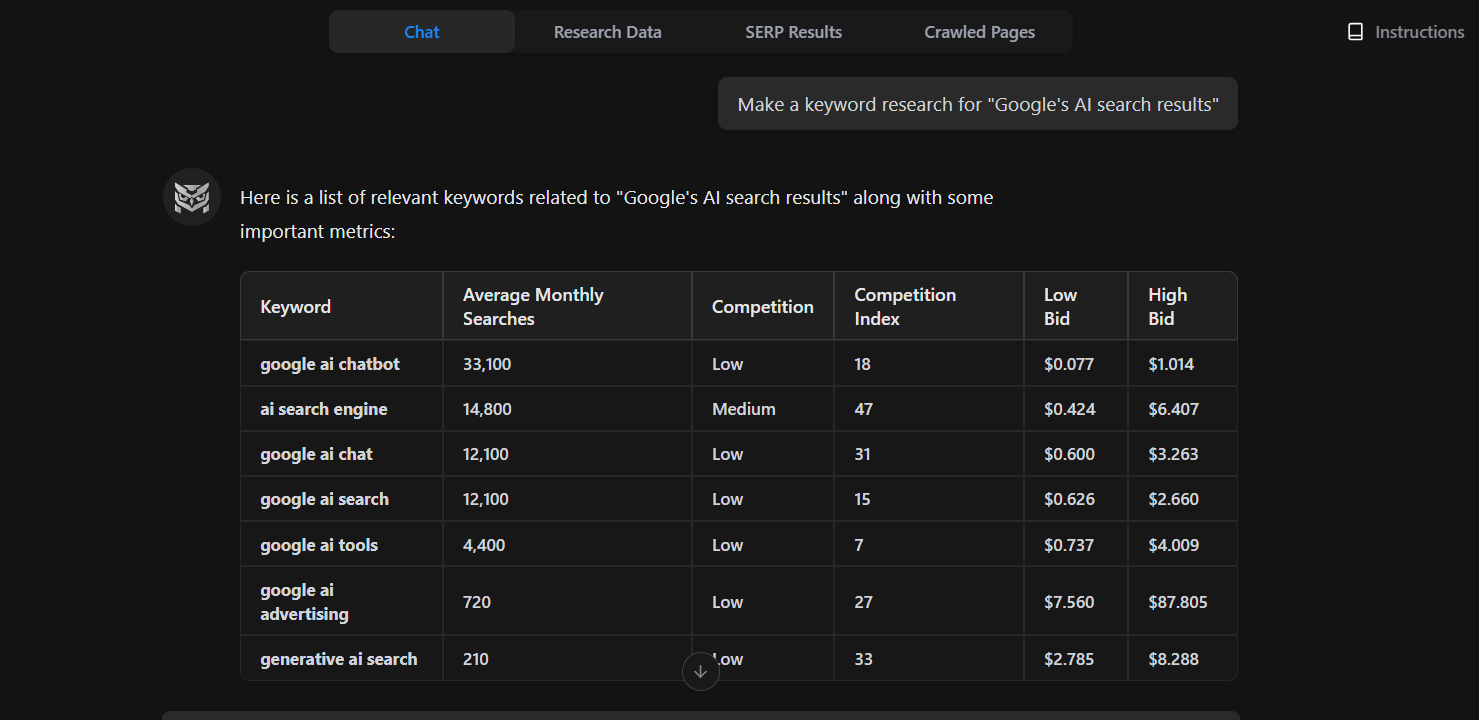Screen dimensions: 1479x720
Task: Sort by the Average Monthly Searches column
Action: click(532, 305)
